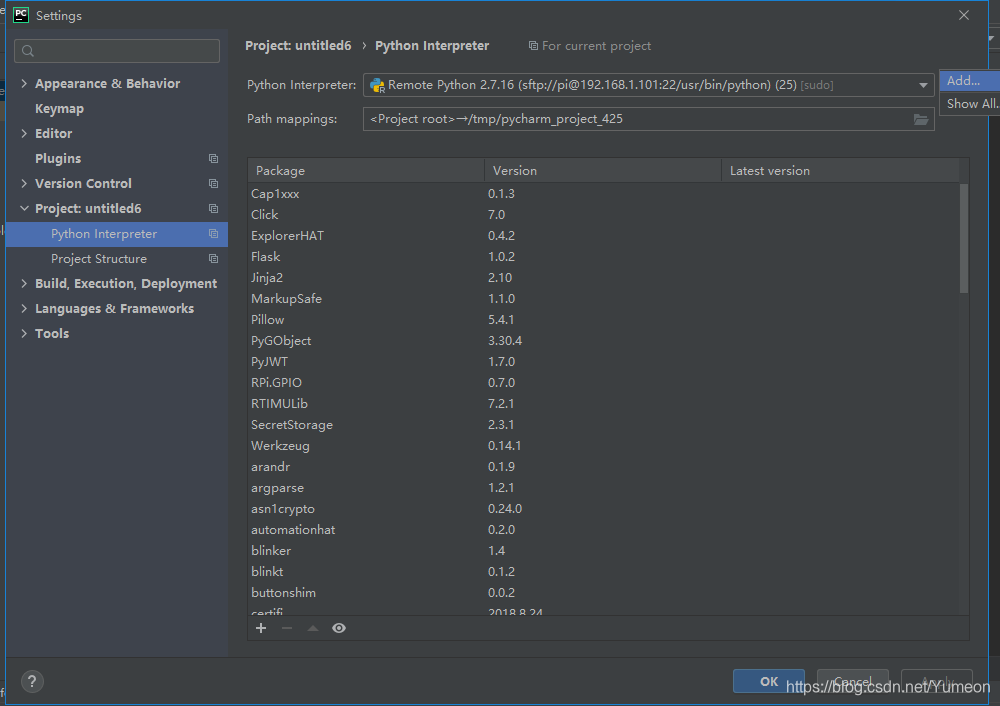Select Project Structure tree item
The height and width of the screenshot is (706, 1000).
click(117, 259)
